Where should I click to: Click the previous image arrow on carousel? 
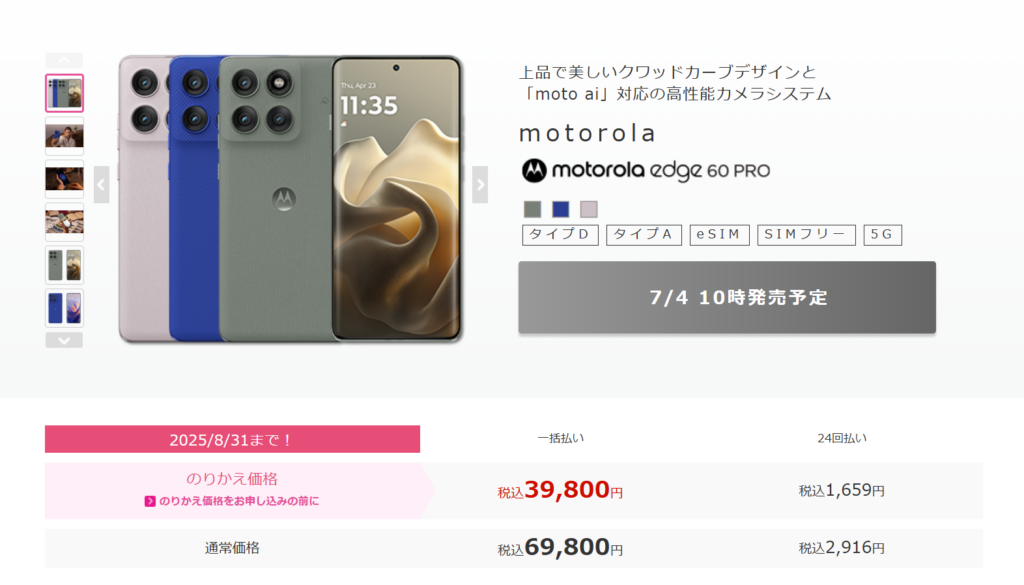(x=101, y=185)
